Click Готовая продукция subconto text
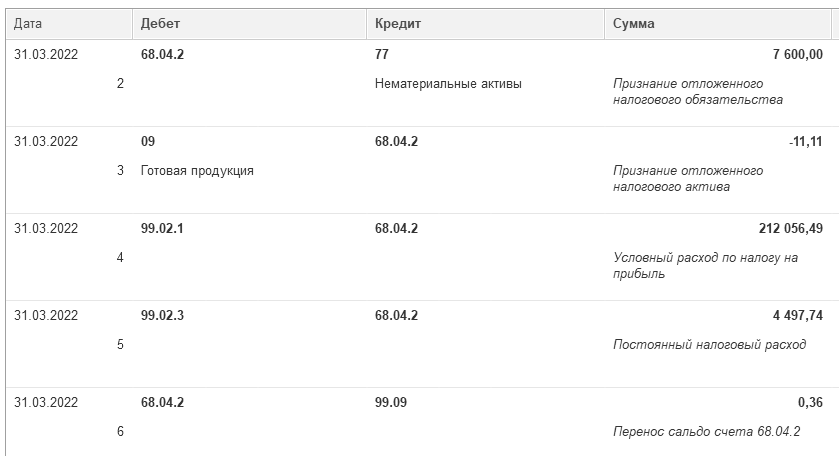The height and width of the screenshot is (456, 839). click(197, 171)
